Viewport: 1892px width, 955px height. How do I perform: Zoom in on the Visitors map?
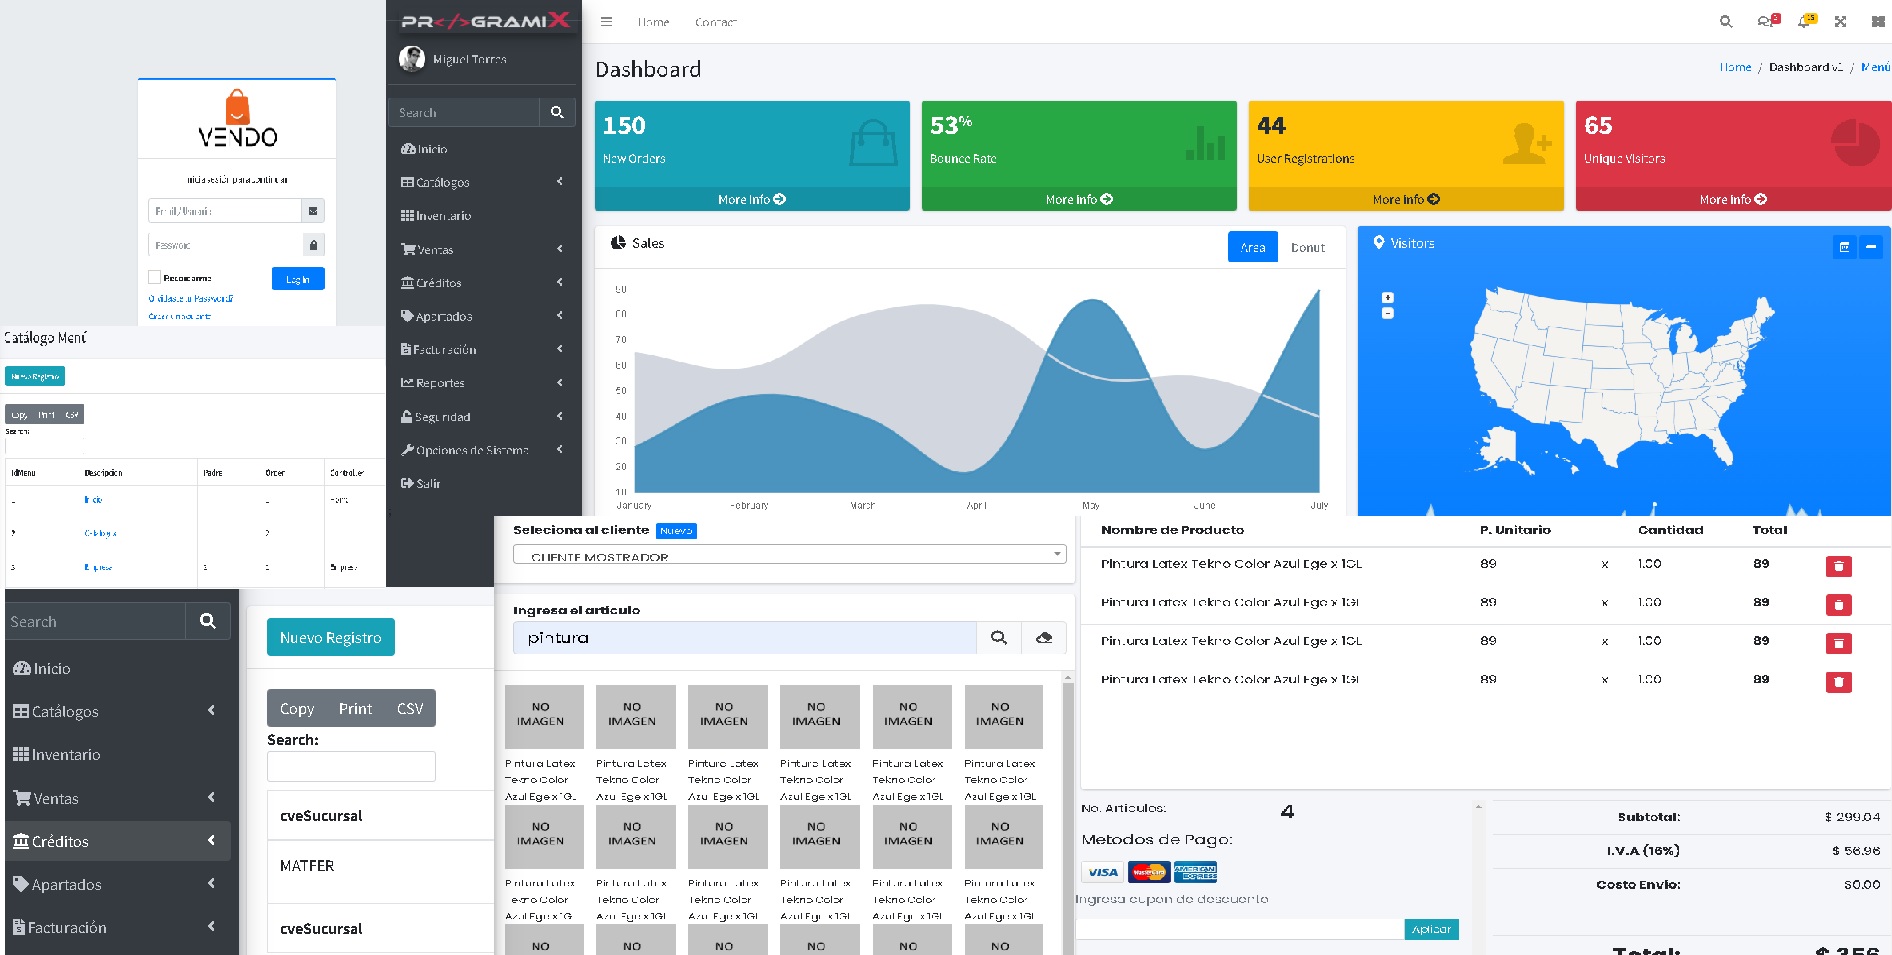1387,298
